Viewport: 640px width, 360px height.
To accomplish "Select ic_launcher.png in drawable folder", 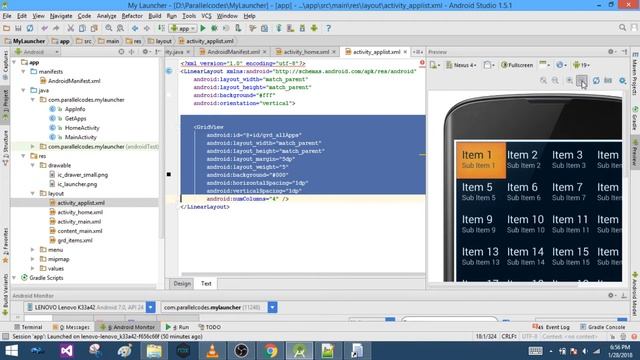I will (73, 184).
